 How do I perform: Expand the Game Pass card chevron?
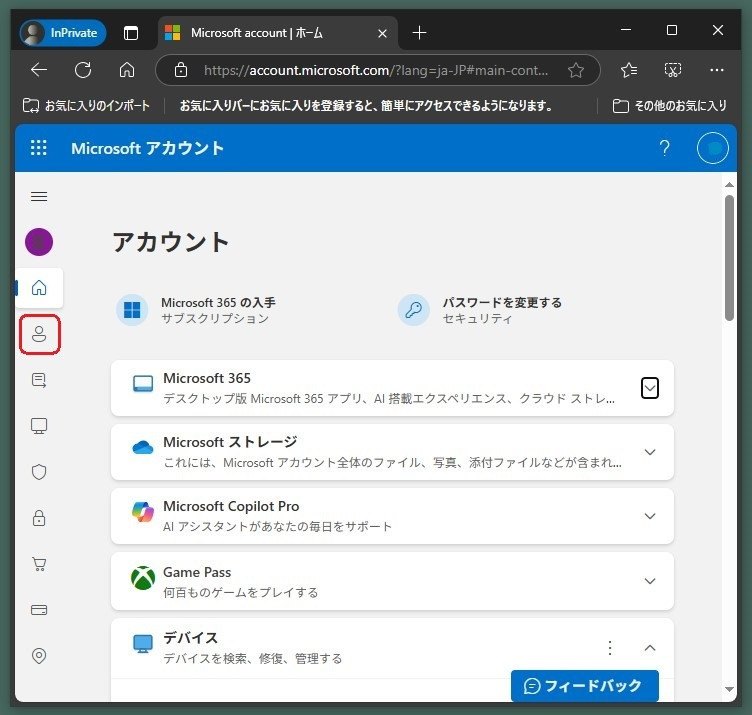click(650, 581)
